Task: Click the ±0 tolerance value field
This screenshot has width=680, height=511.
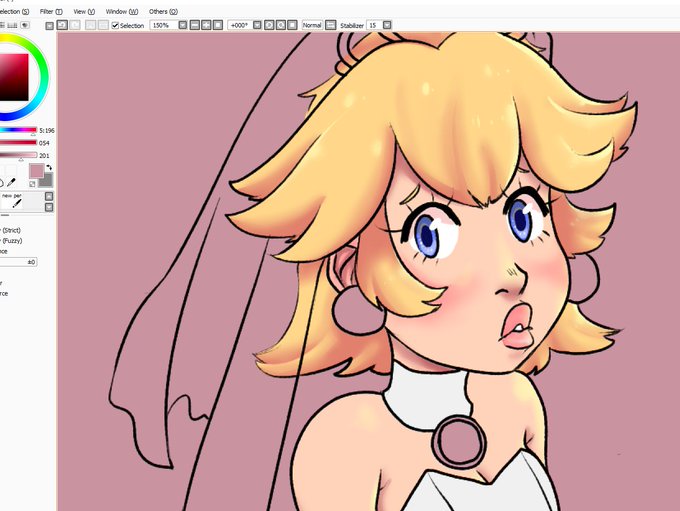Action: pos(18,262)
